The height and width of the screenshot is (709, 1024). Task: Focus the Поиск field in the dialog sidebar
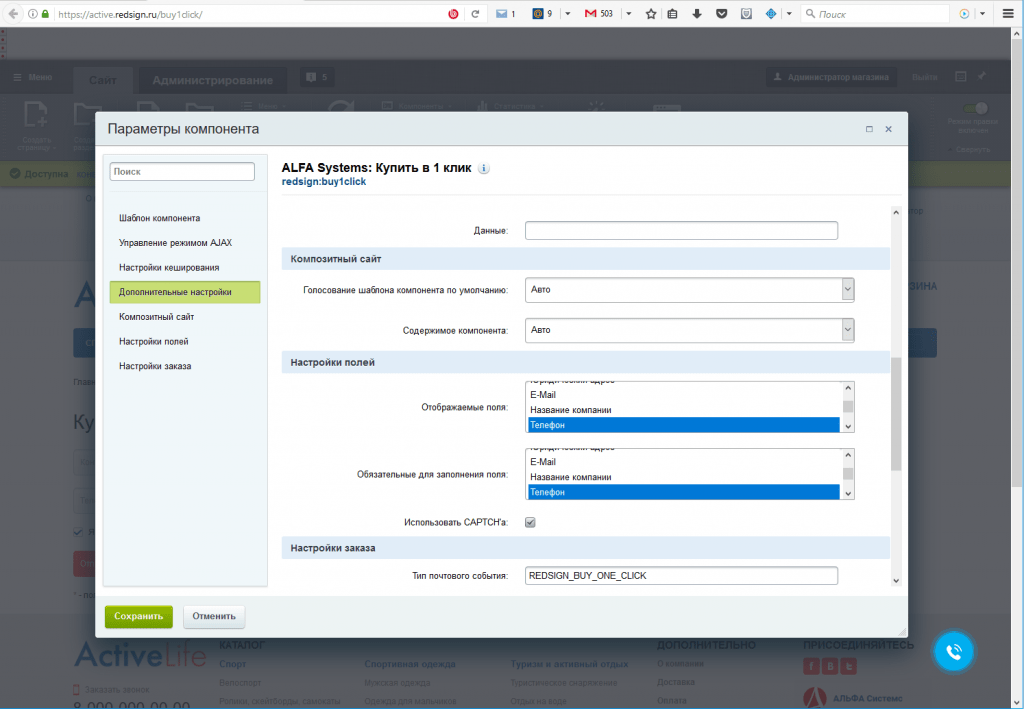pos(182,172)
